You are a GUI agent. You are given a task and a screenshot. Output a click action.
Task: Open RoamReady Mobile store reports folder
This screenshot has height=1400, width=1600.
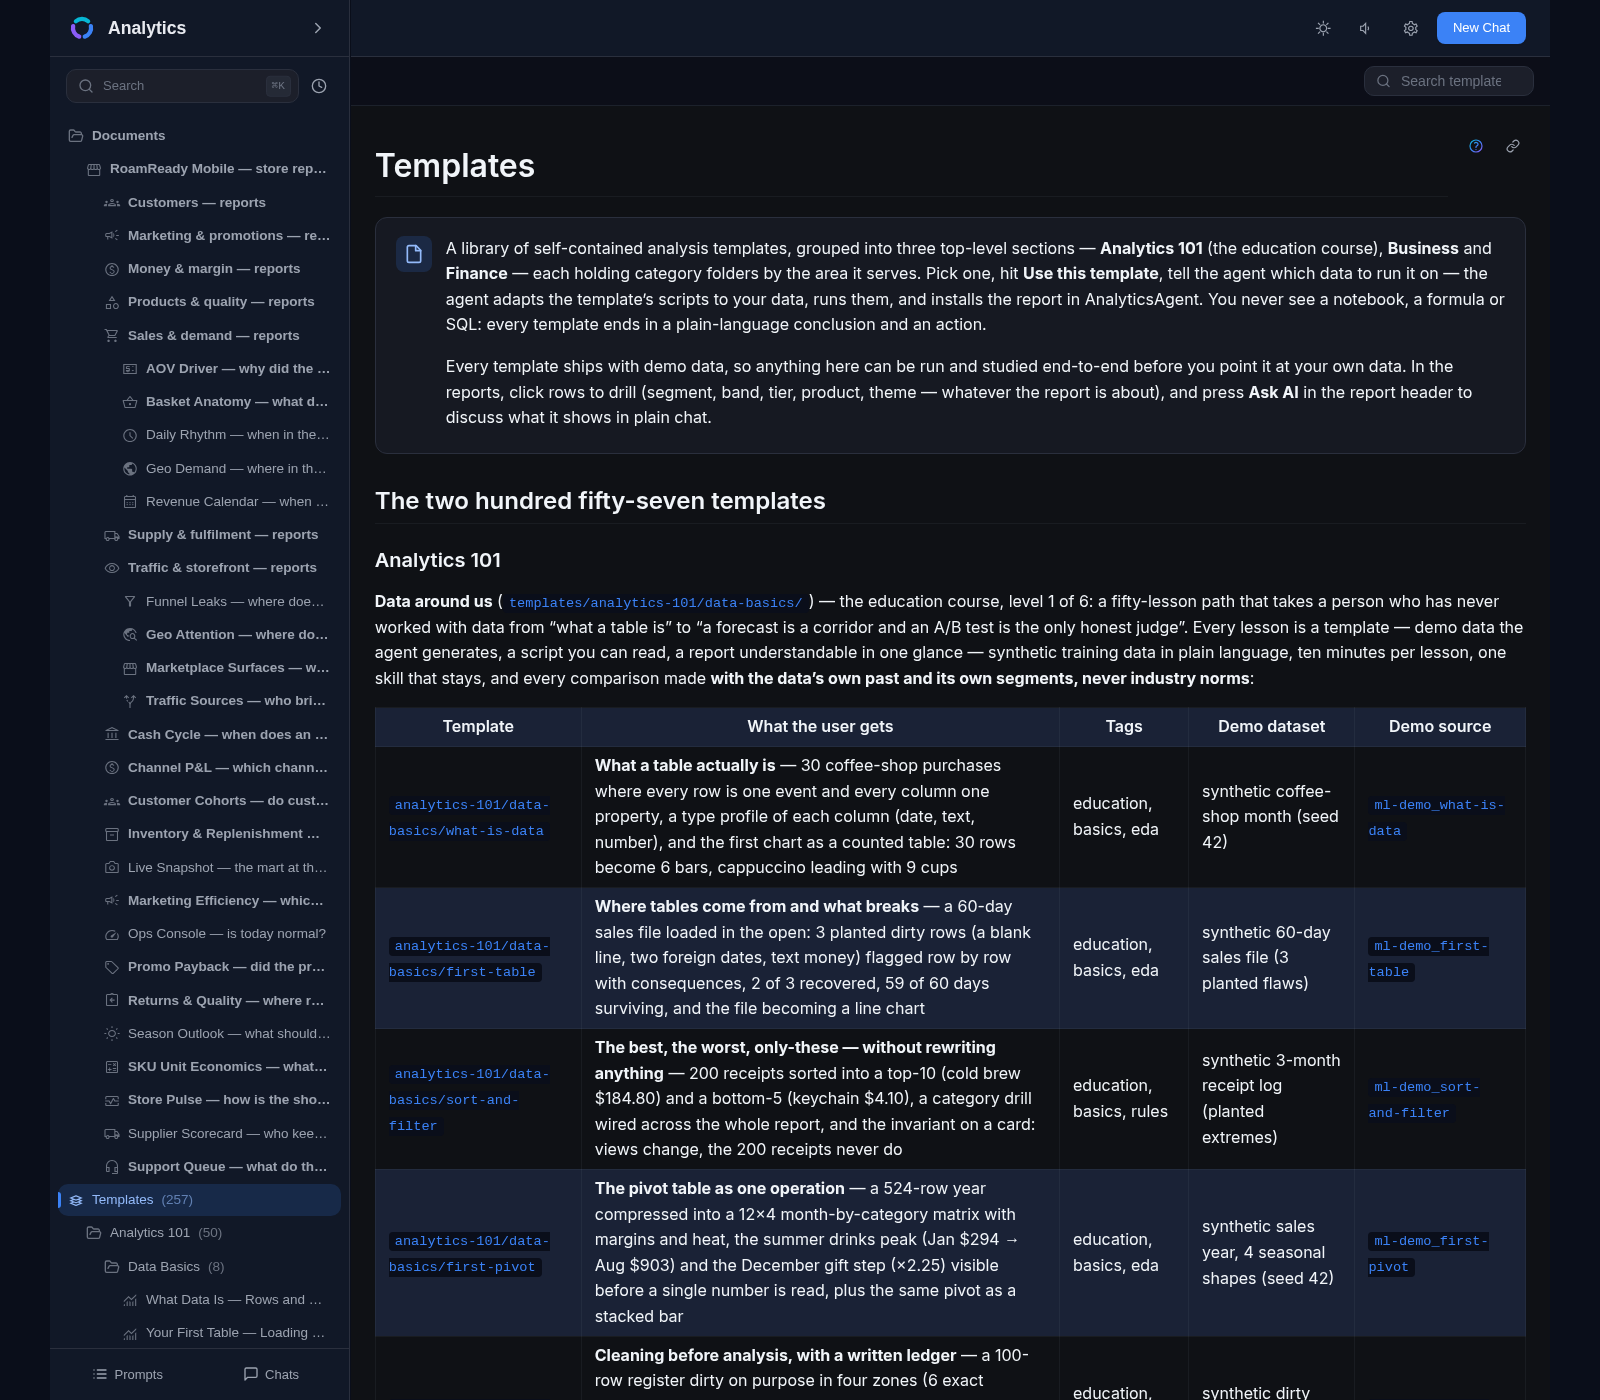click(x=210, y=169)
